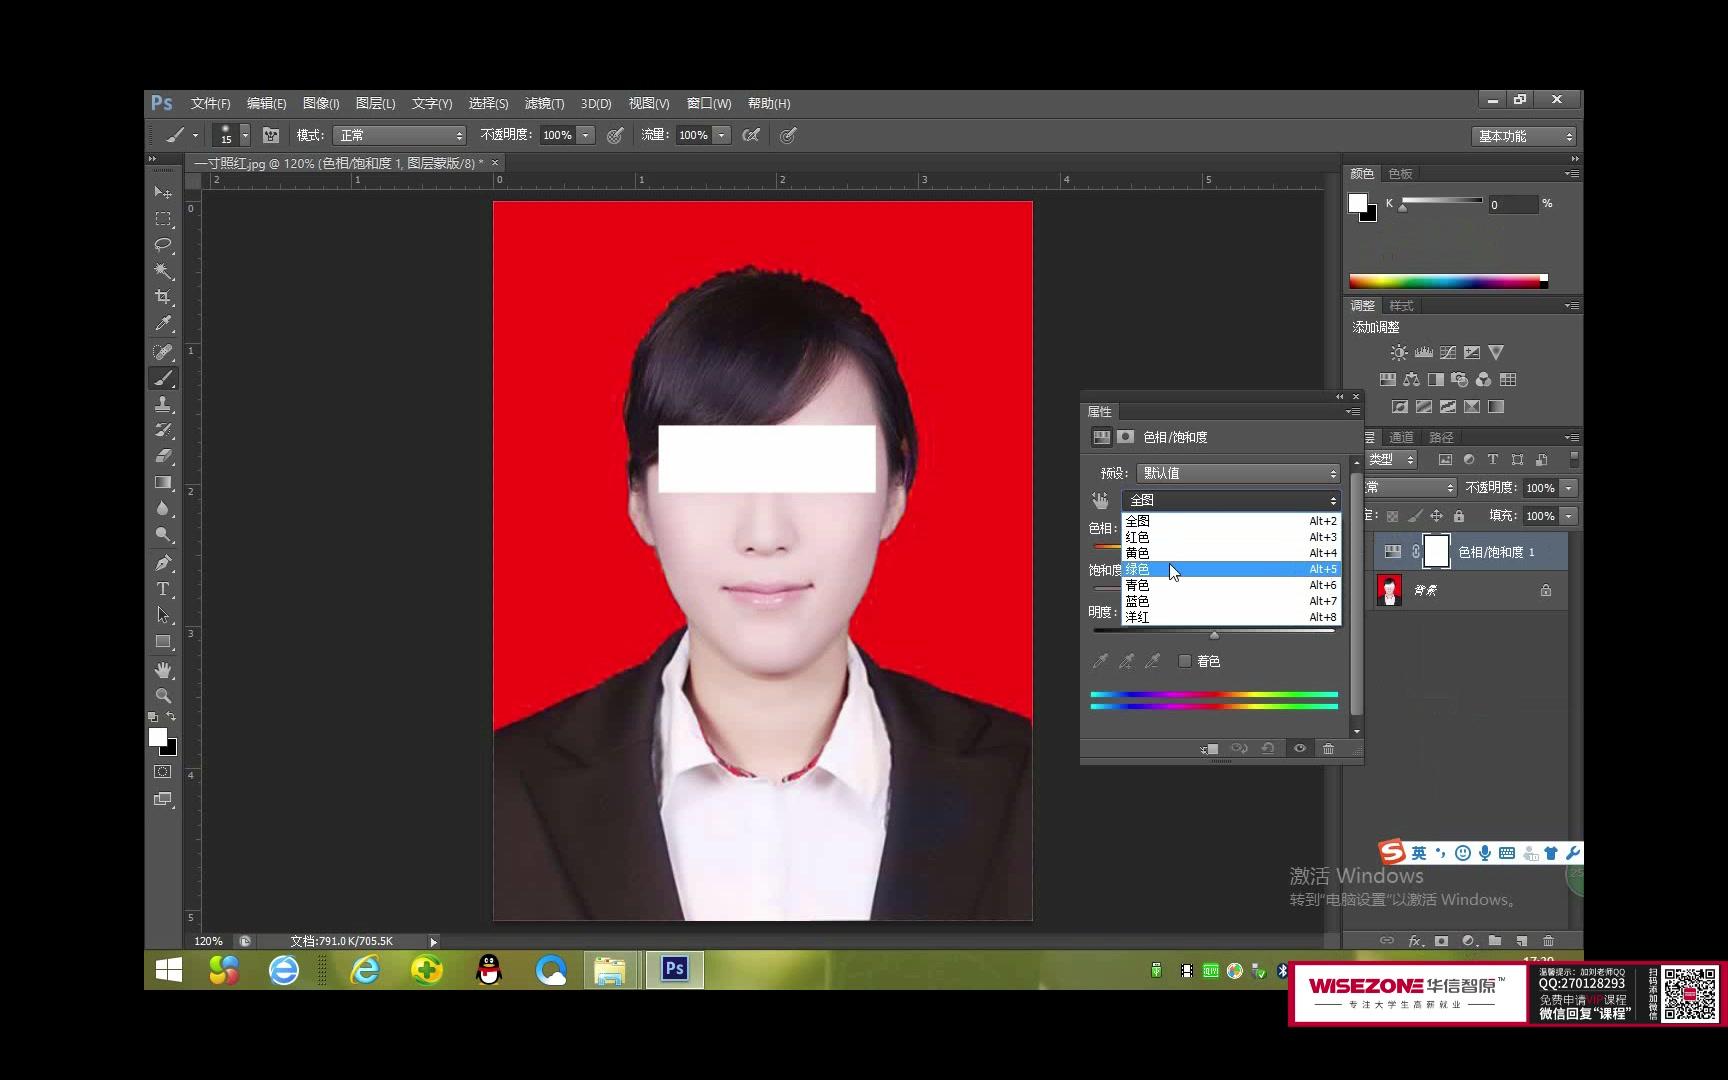Viewport: 1728px width, 1080px height.
Task: Open the 类型 layer filter dropdown
Action: click(x=1392, y=460)
